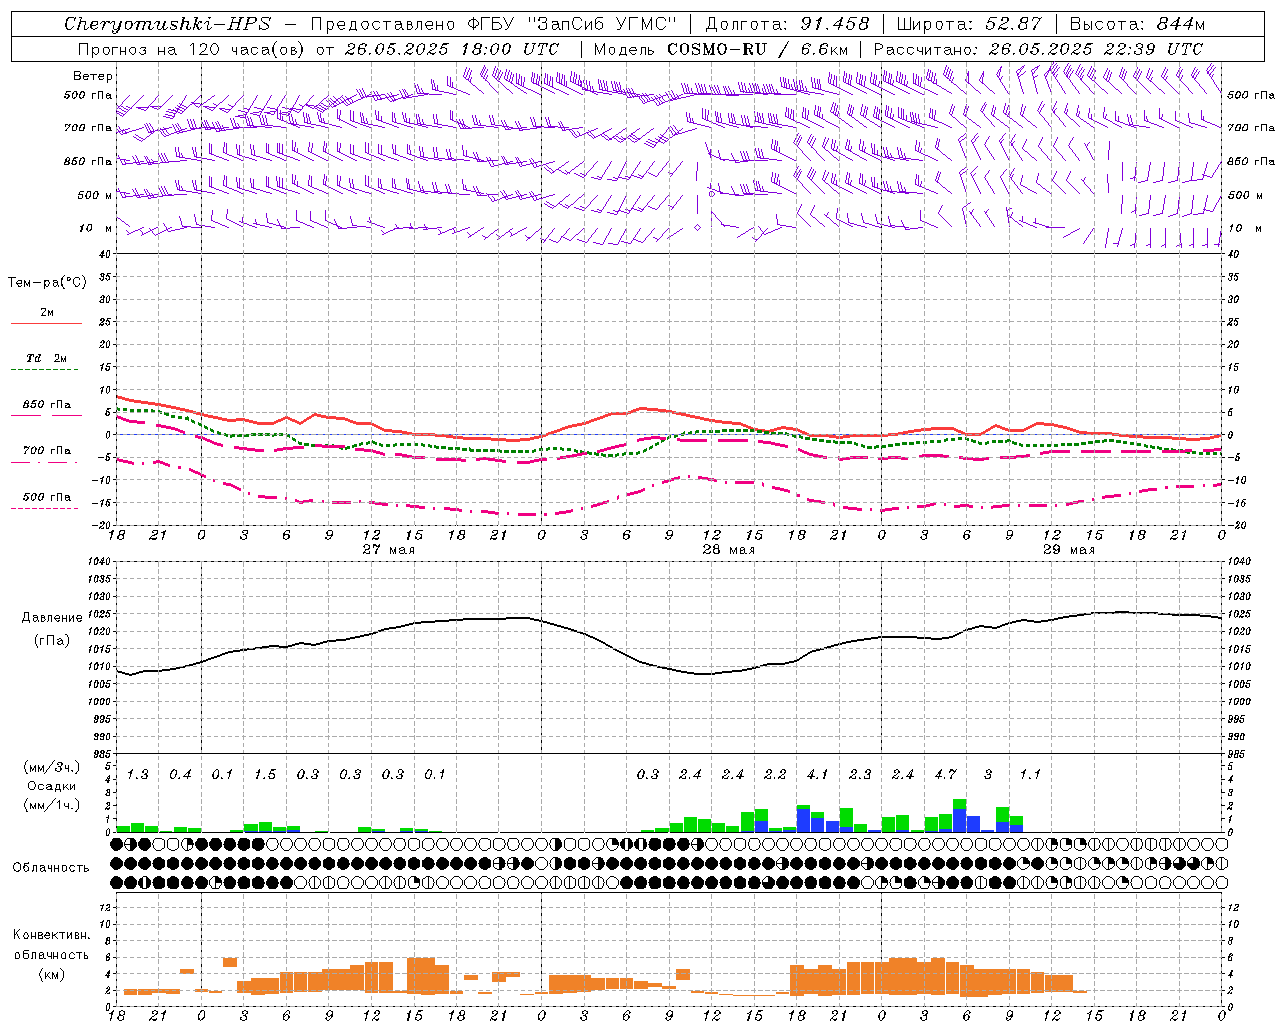
Task: Click the 0.4 precipitation total
Action: 180,775
